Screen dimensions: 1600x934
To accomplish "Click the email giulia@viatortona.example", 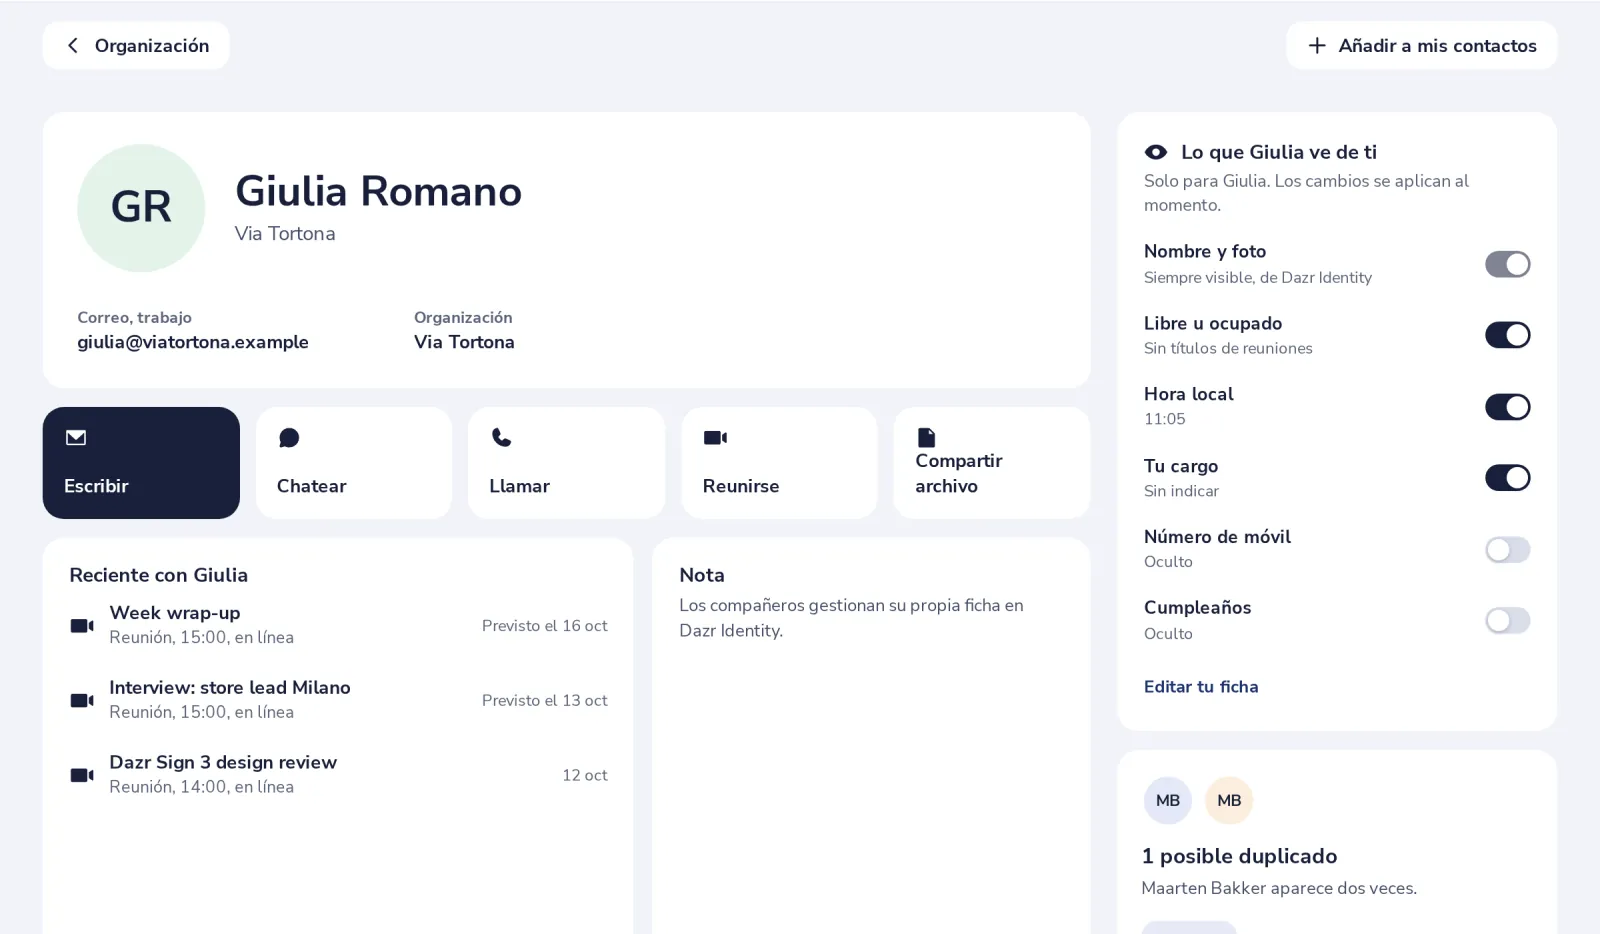I will pyautogui.click(x=193, y=342).
